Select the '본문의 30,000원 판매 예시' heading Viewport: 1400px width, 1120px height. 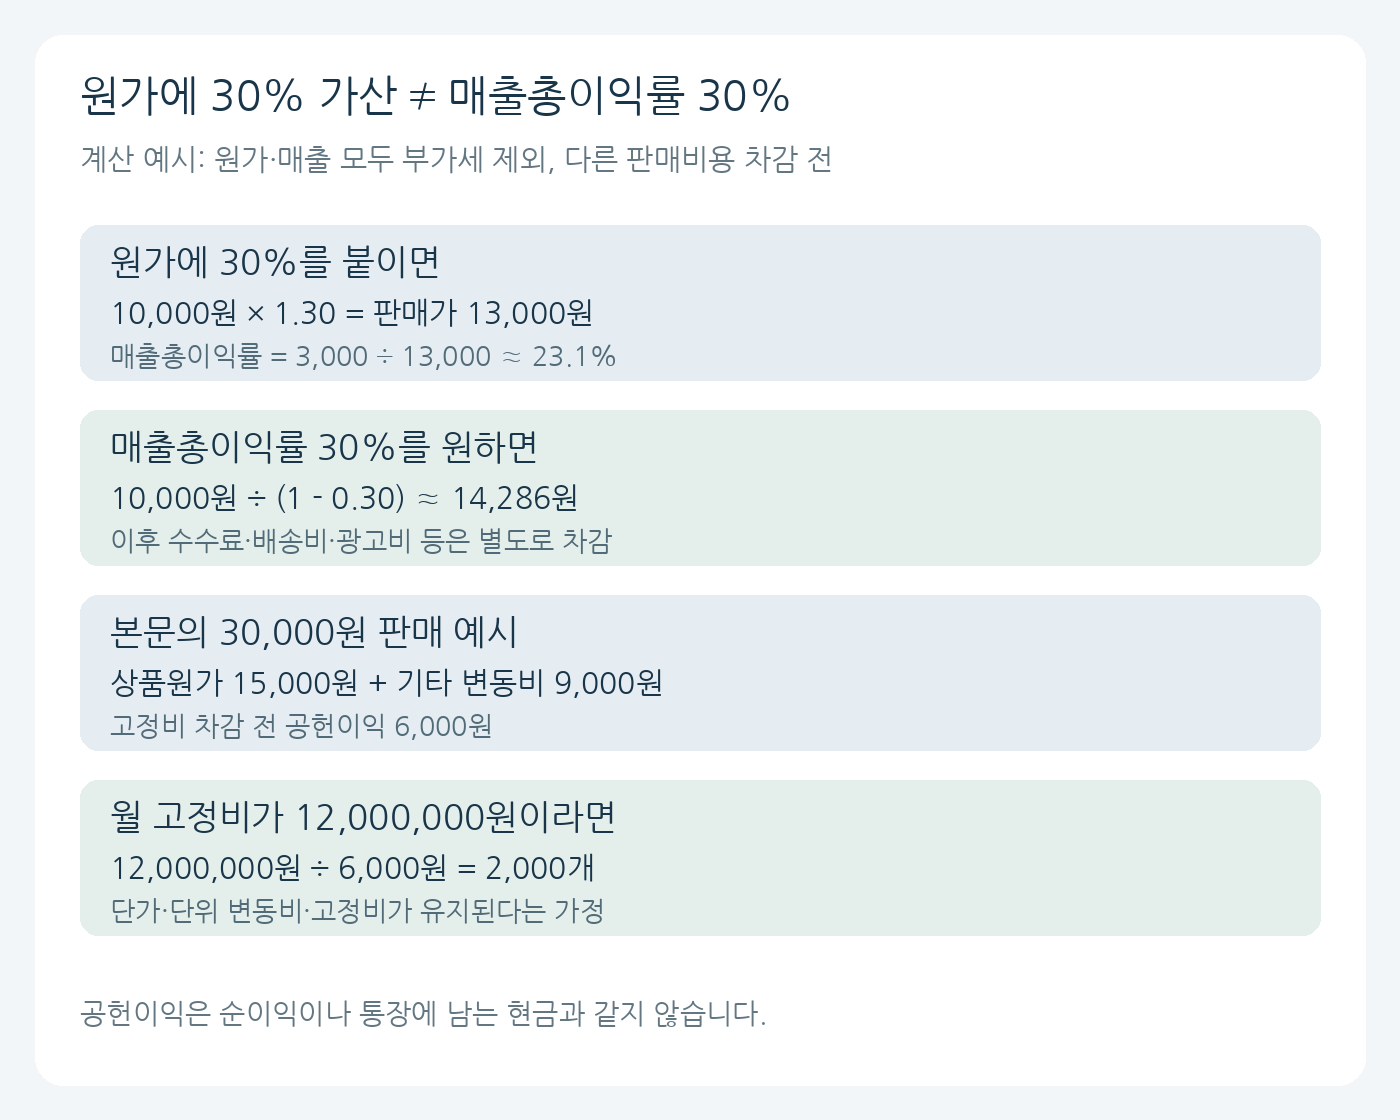[x=314, y=632]
